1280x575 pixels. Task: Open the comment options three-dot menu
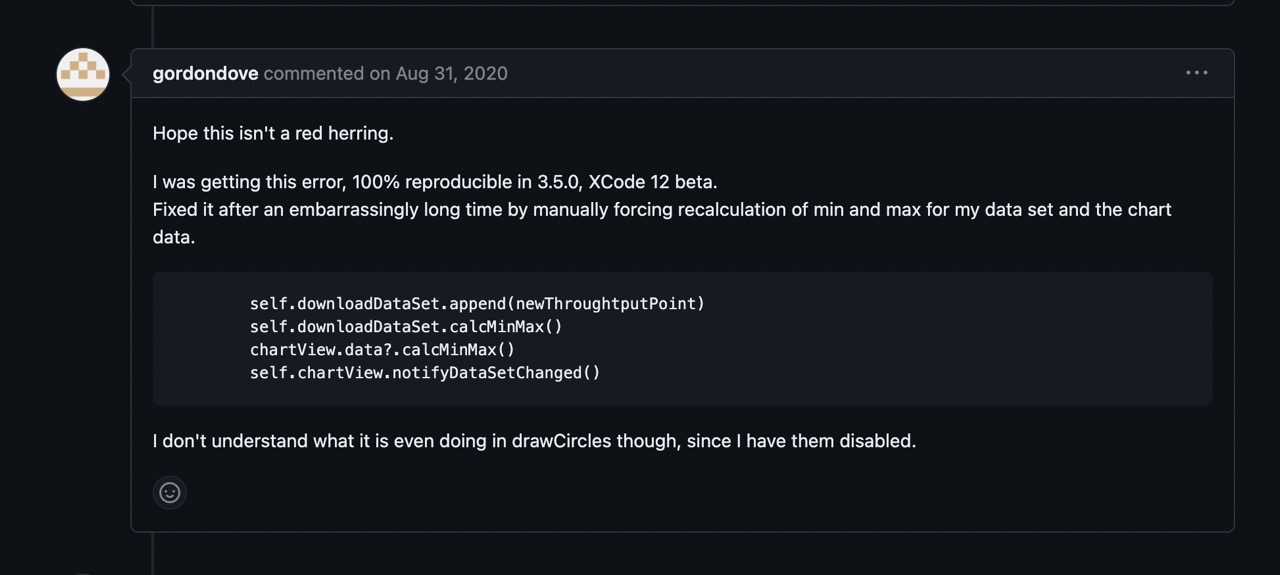(1196, 73)
